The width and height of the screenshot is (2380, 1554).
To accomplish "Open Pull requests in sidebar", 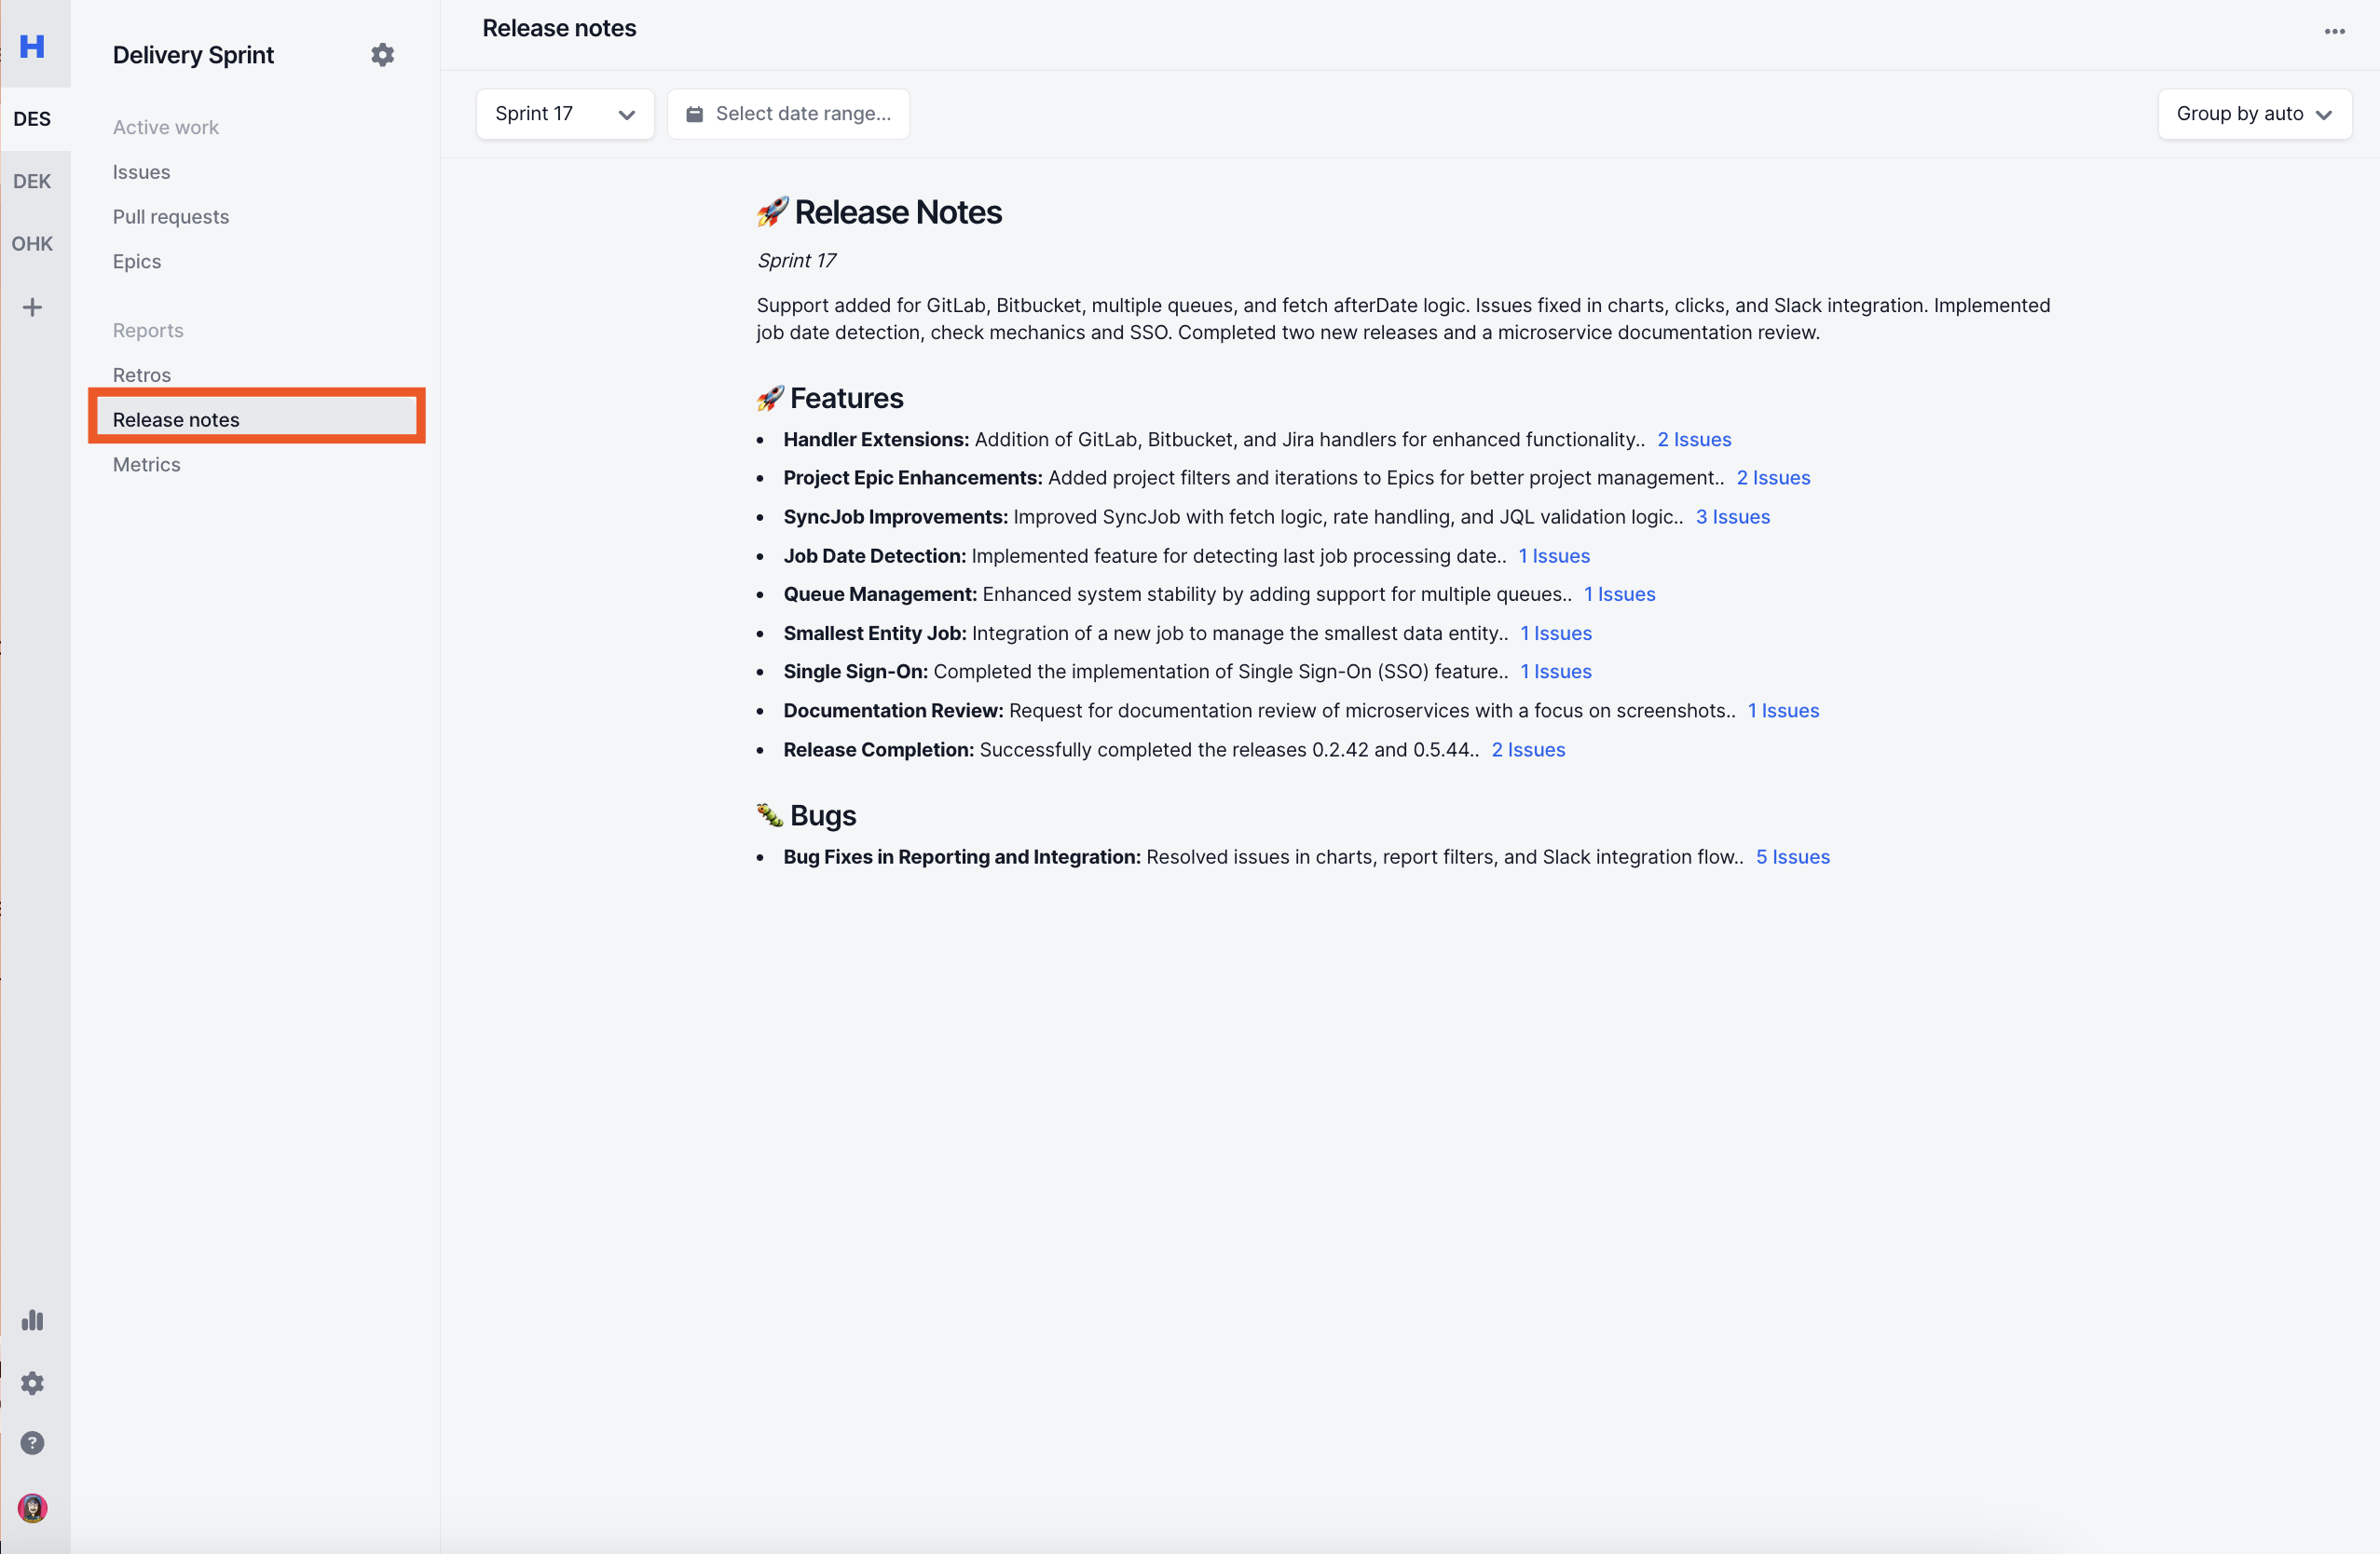I will tap(171, 217).
